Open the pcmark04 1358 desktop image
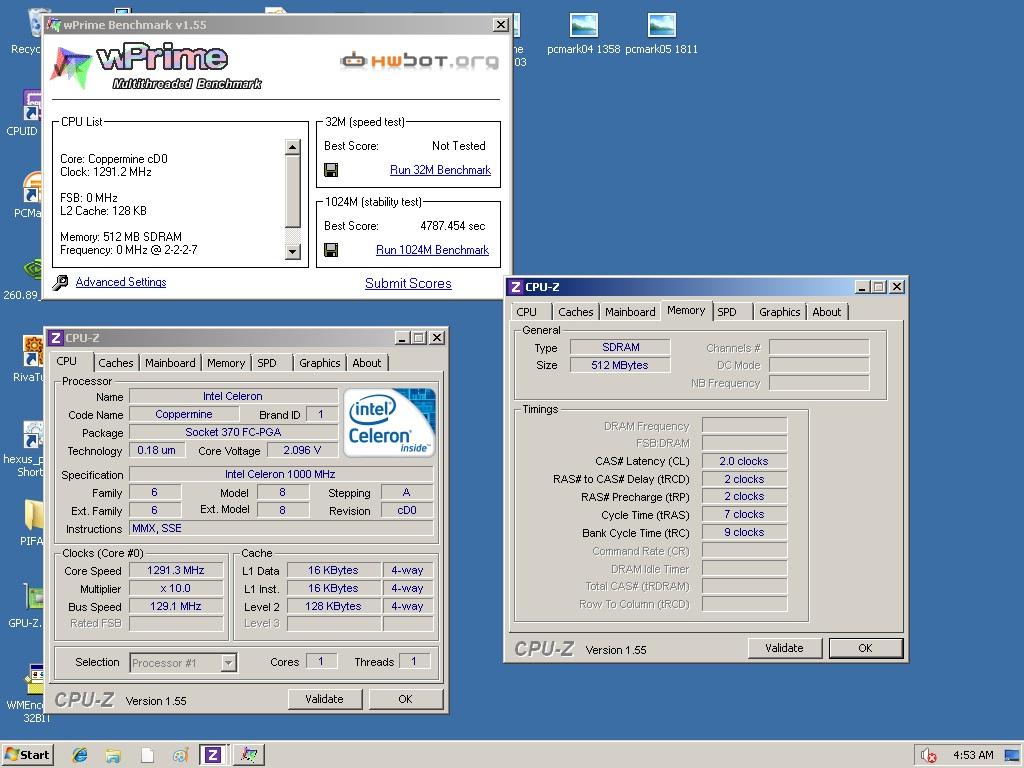 click(x=583, y=34)
